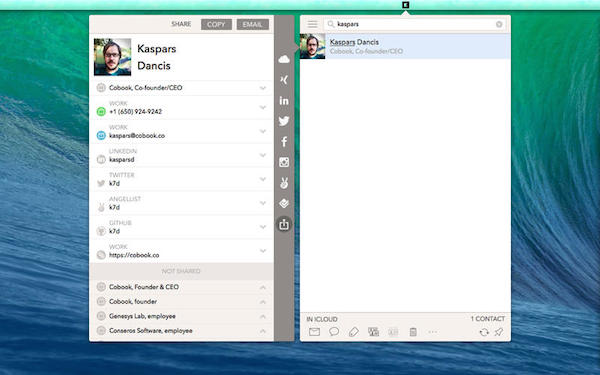The height and width of the screenshot is (375, 600).
Task: Click the EMAIL share button
Action: tap(253, 24)
